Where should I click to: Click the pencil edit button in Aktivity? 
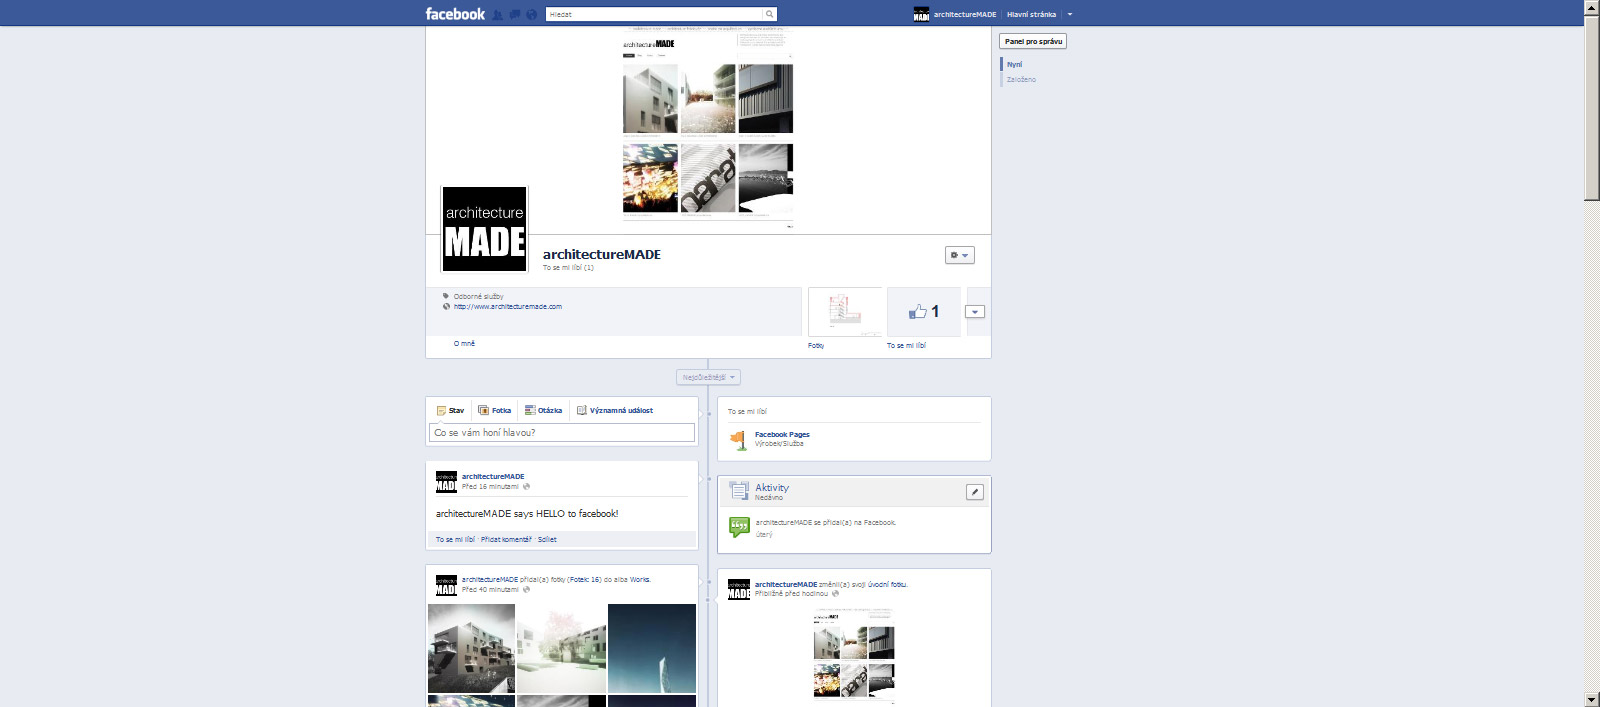pyautogui.click(x=975, y=492)
